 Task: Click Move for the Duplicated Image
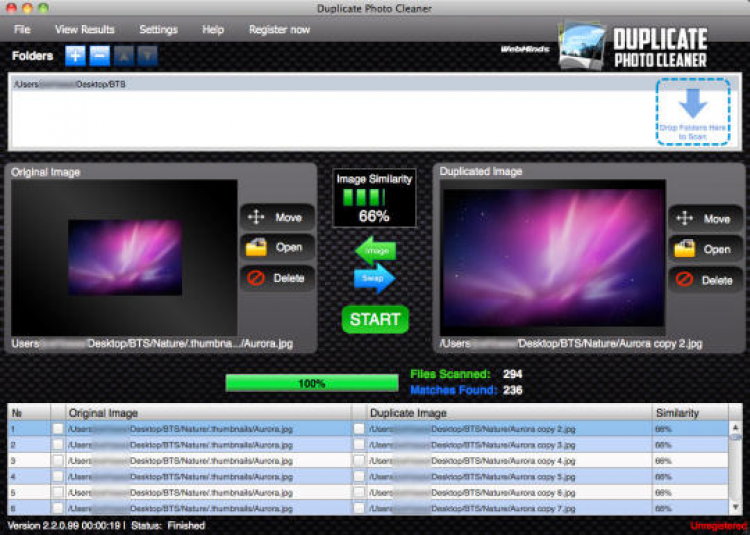point(706,219)
